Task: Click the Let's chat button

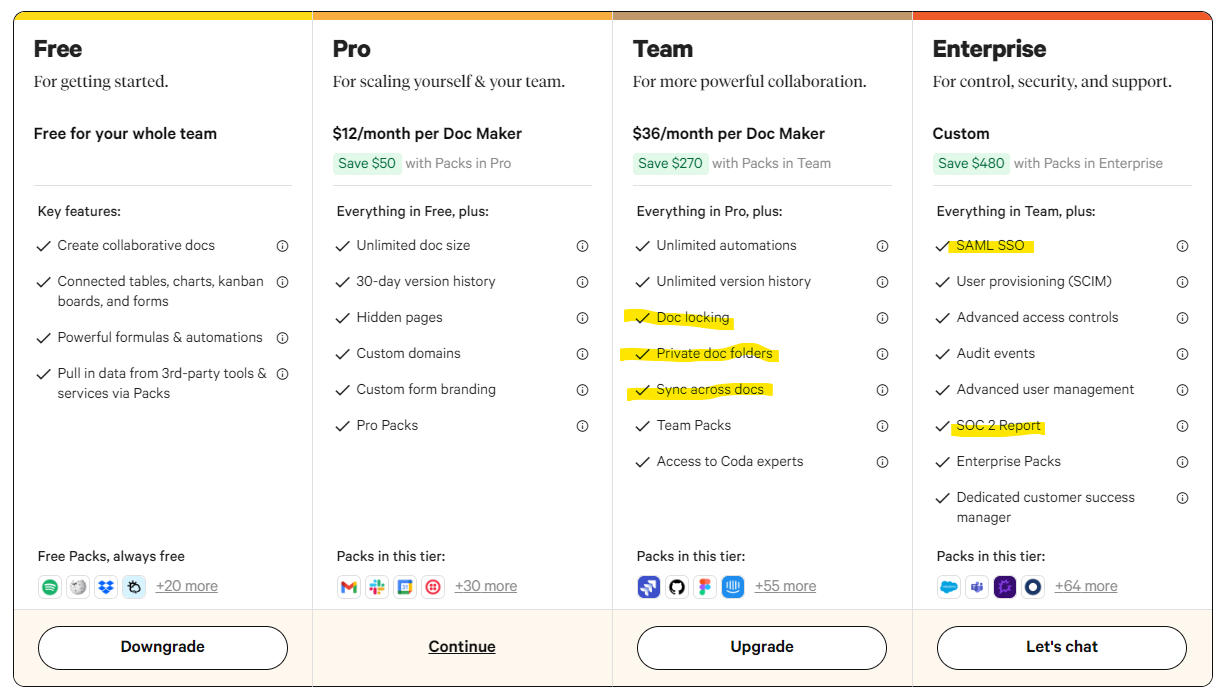Action: 1062,647
